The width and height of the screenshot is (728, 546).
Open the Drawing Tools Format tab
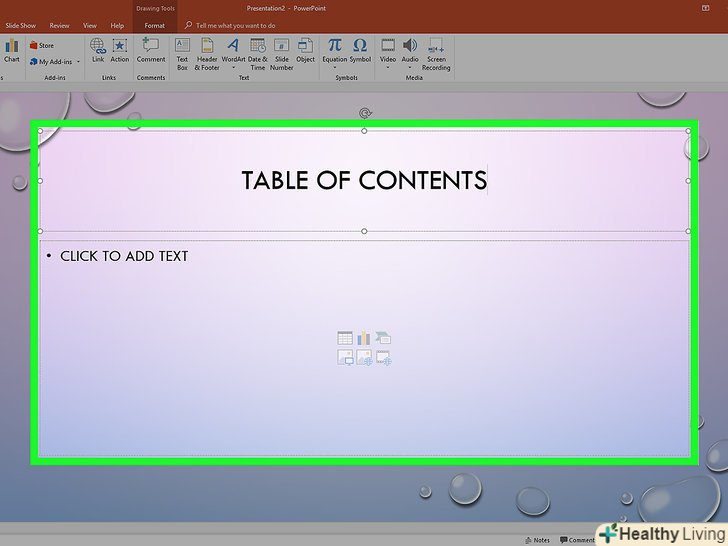pos(155,26)
